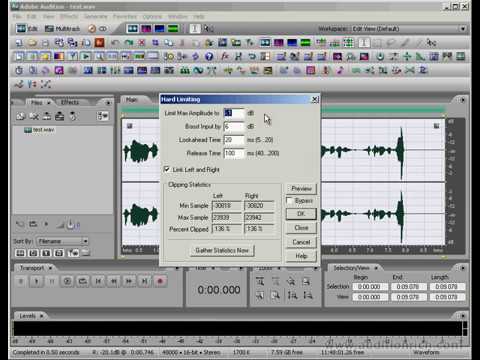
Task: Switch to CD view button
Action: pos(97,29)
